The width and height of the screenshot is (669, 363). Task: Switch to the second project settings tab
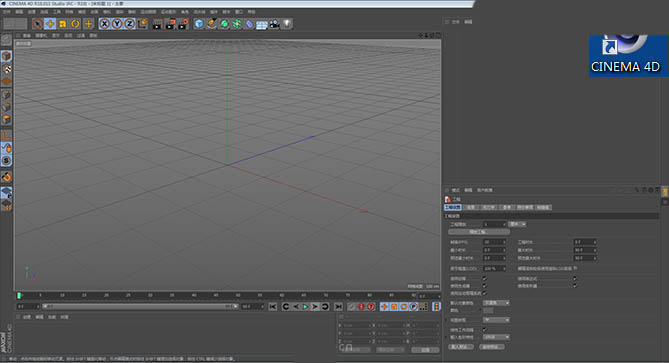(471, 207)
